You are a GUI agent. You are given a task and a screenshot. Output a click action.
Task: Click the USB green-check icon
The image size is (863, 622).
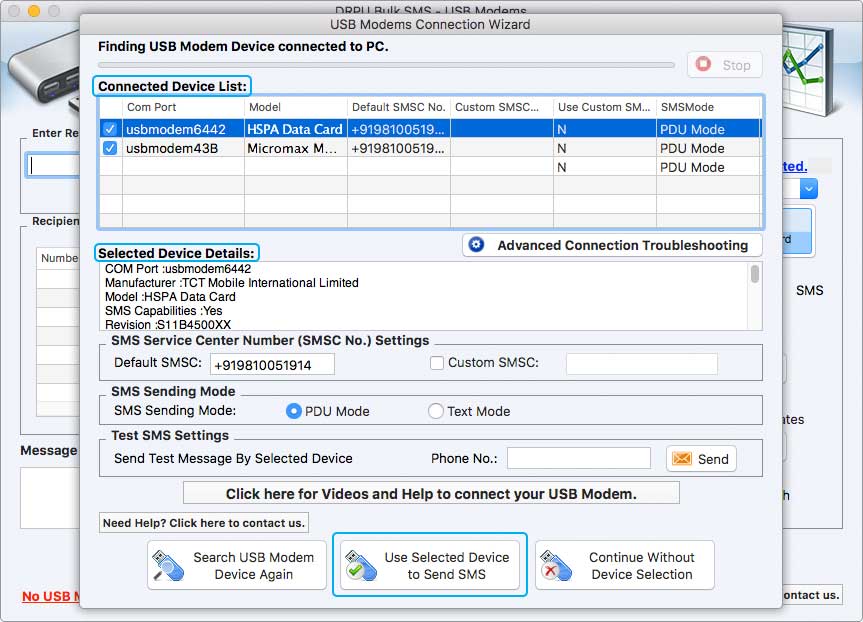(x=361, y=565)
